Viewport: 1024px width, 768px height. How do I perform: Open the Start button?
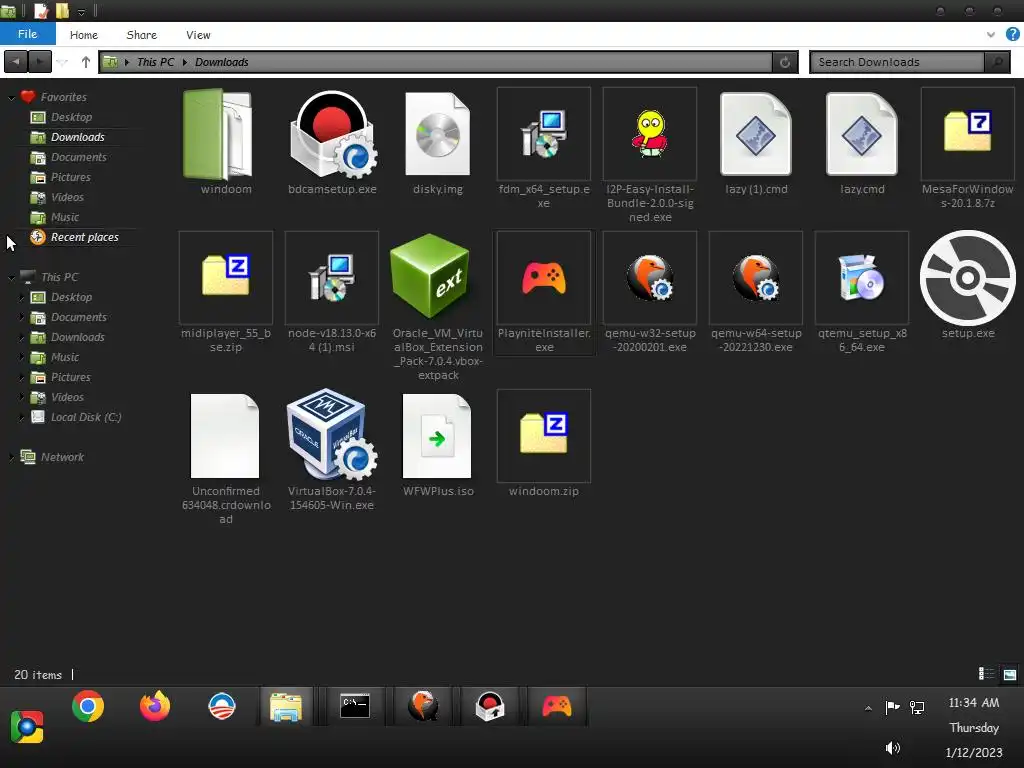(27, 727)
